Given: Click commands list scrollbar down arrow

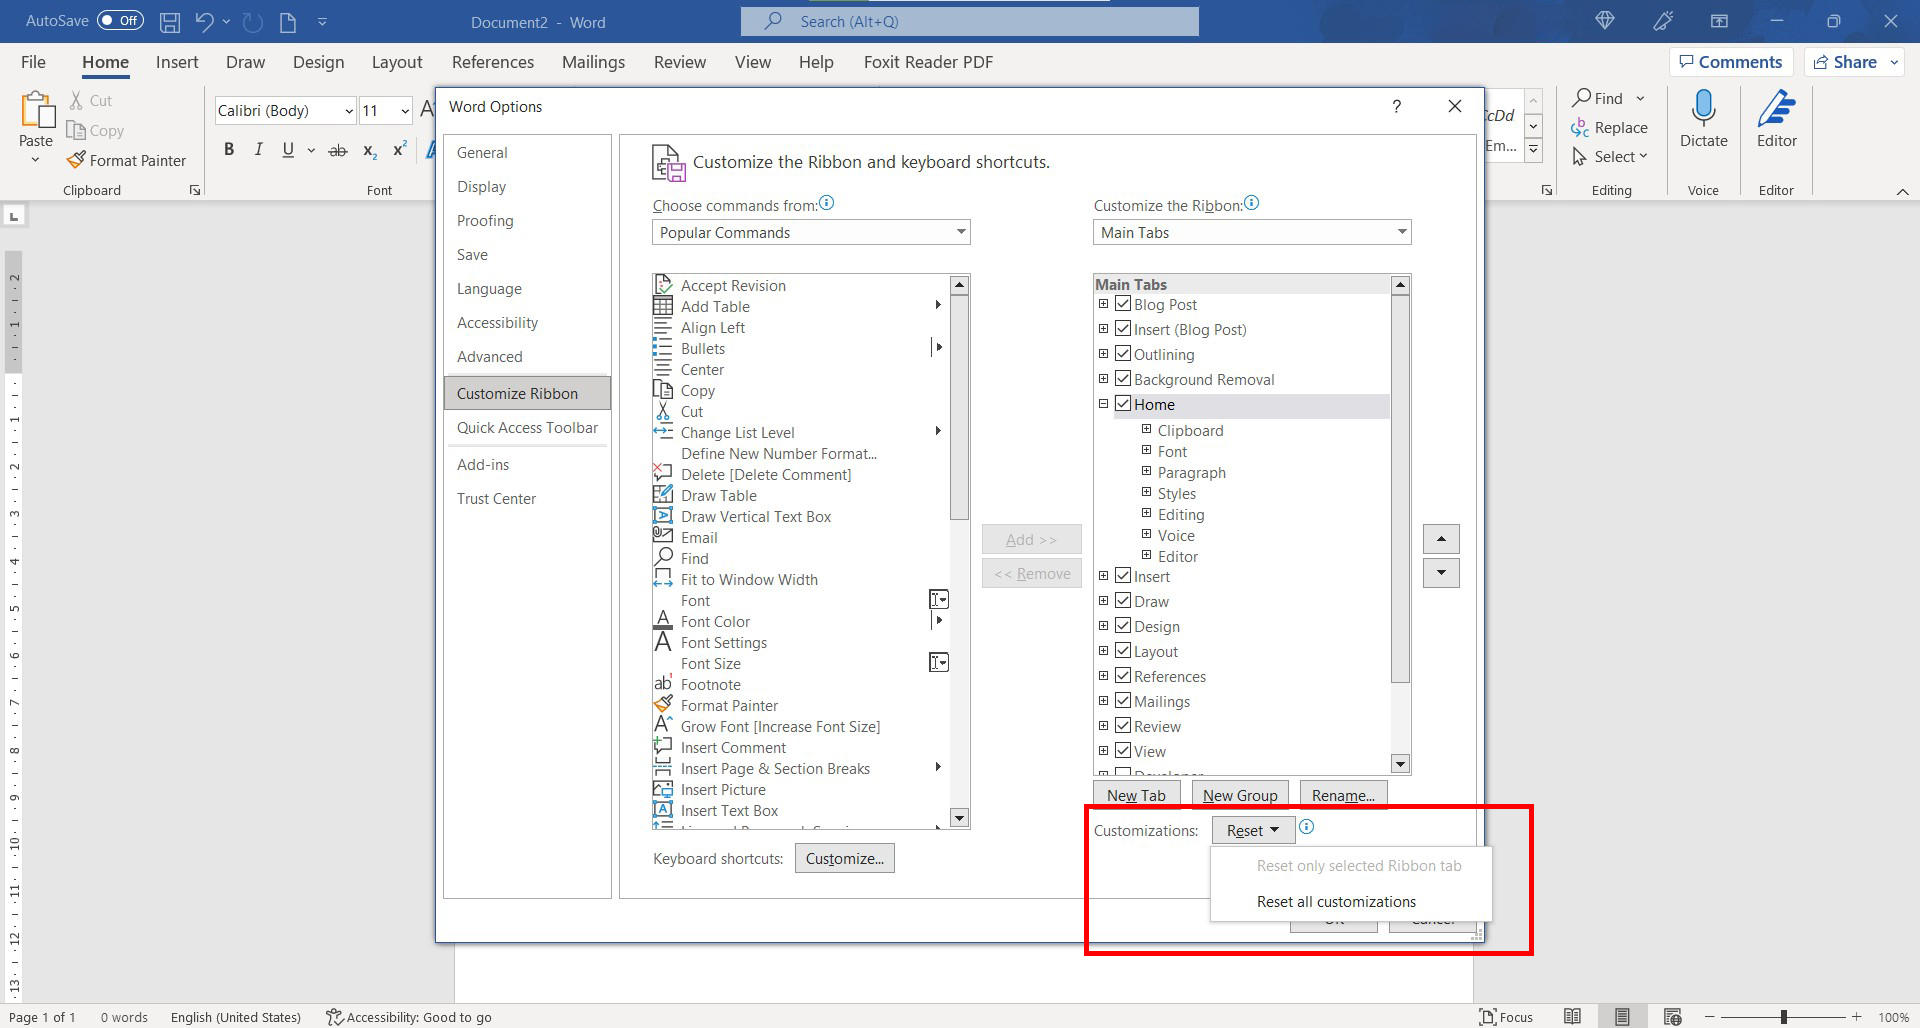Looking at the screenshot, I should pyautogui.click(x=959, y=817).
